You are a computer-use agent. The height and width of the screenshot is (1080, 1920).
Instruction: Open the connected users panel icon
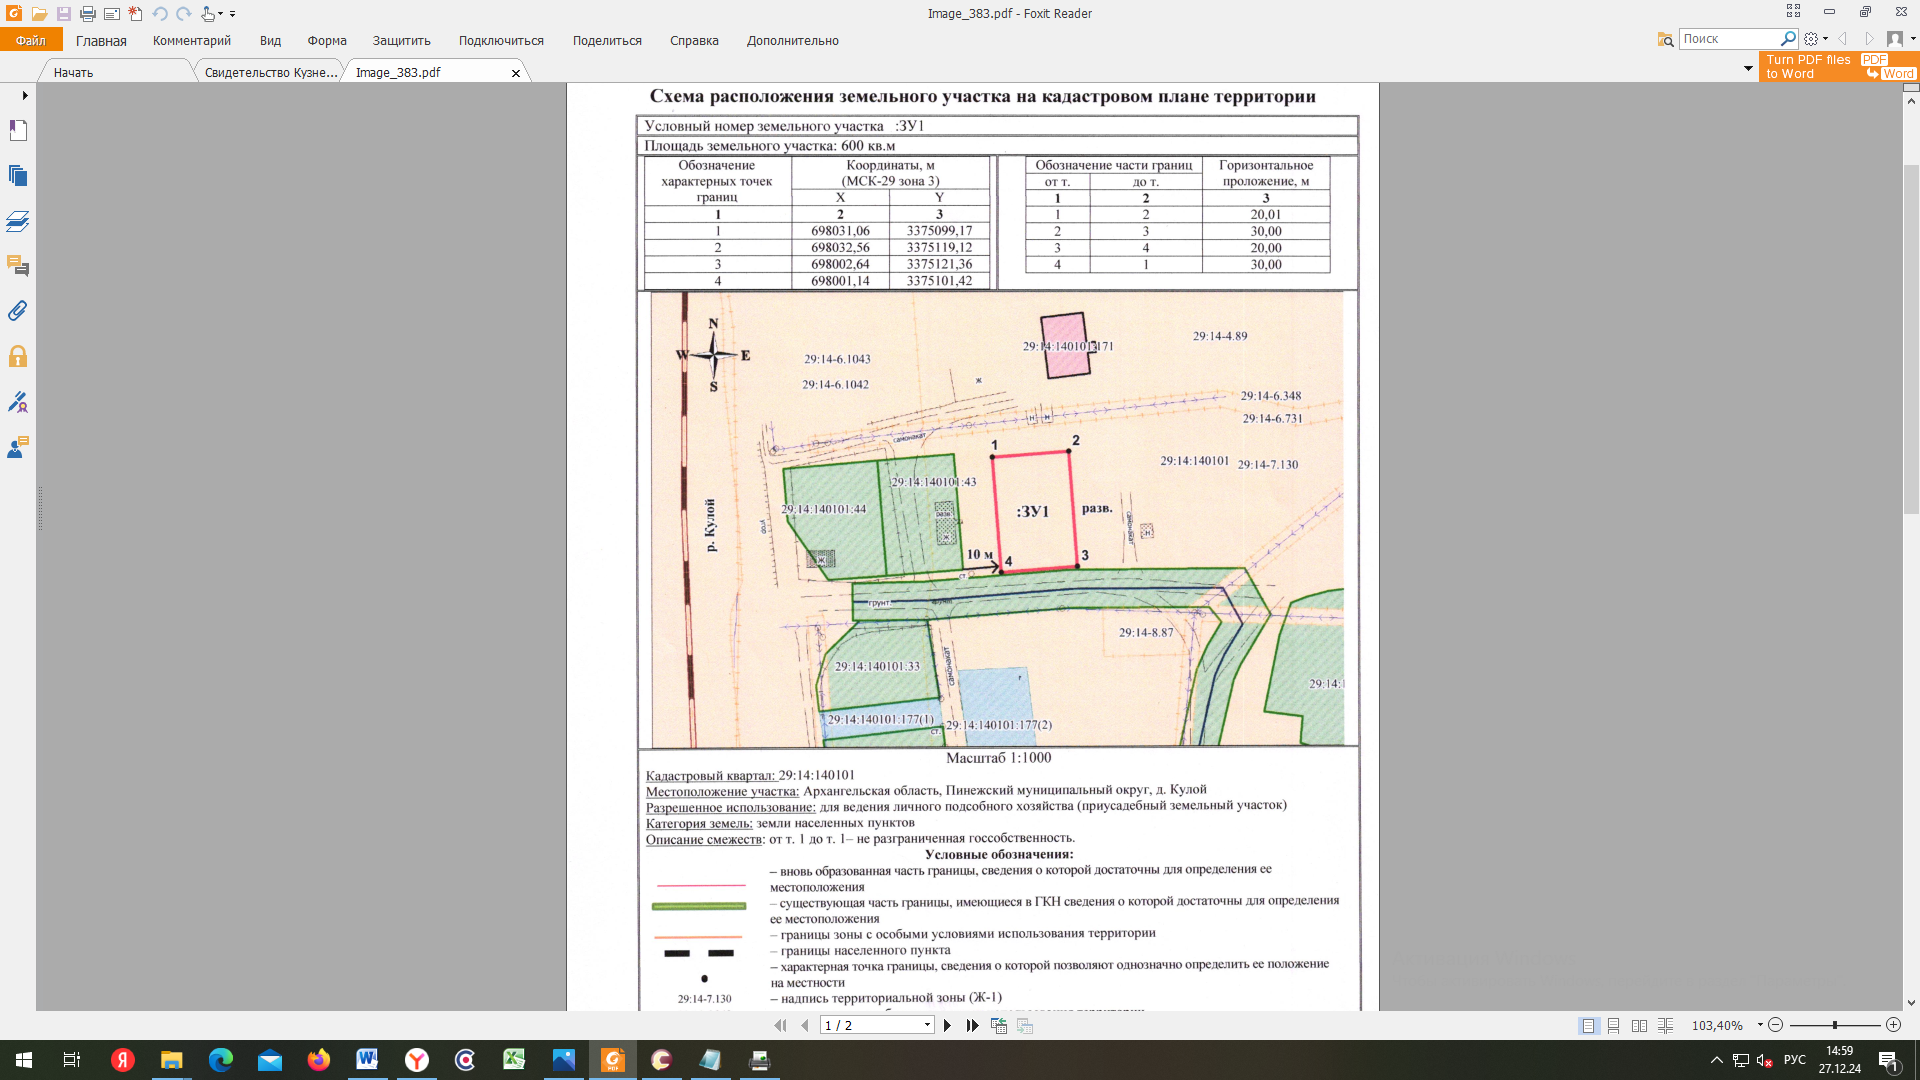pos(18,447)
